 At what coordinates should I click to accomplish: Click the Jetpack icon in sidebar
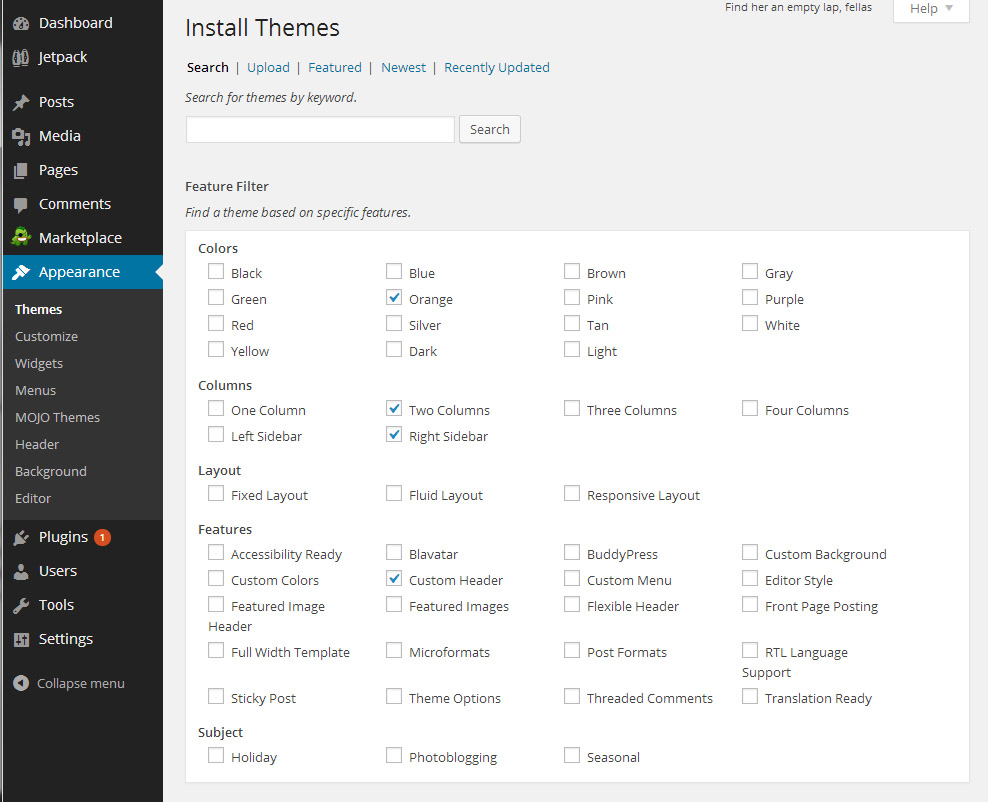[21, 57]
